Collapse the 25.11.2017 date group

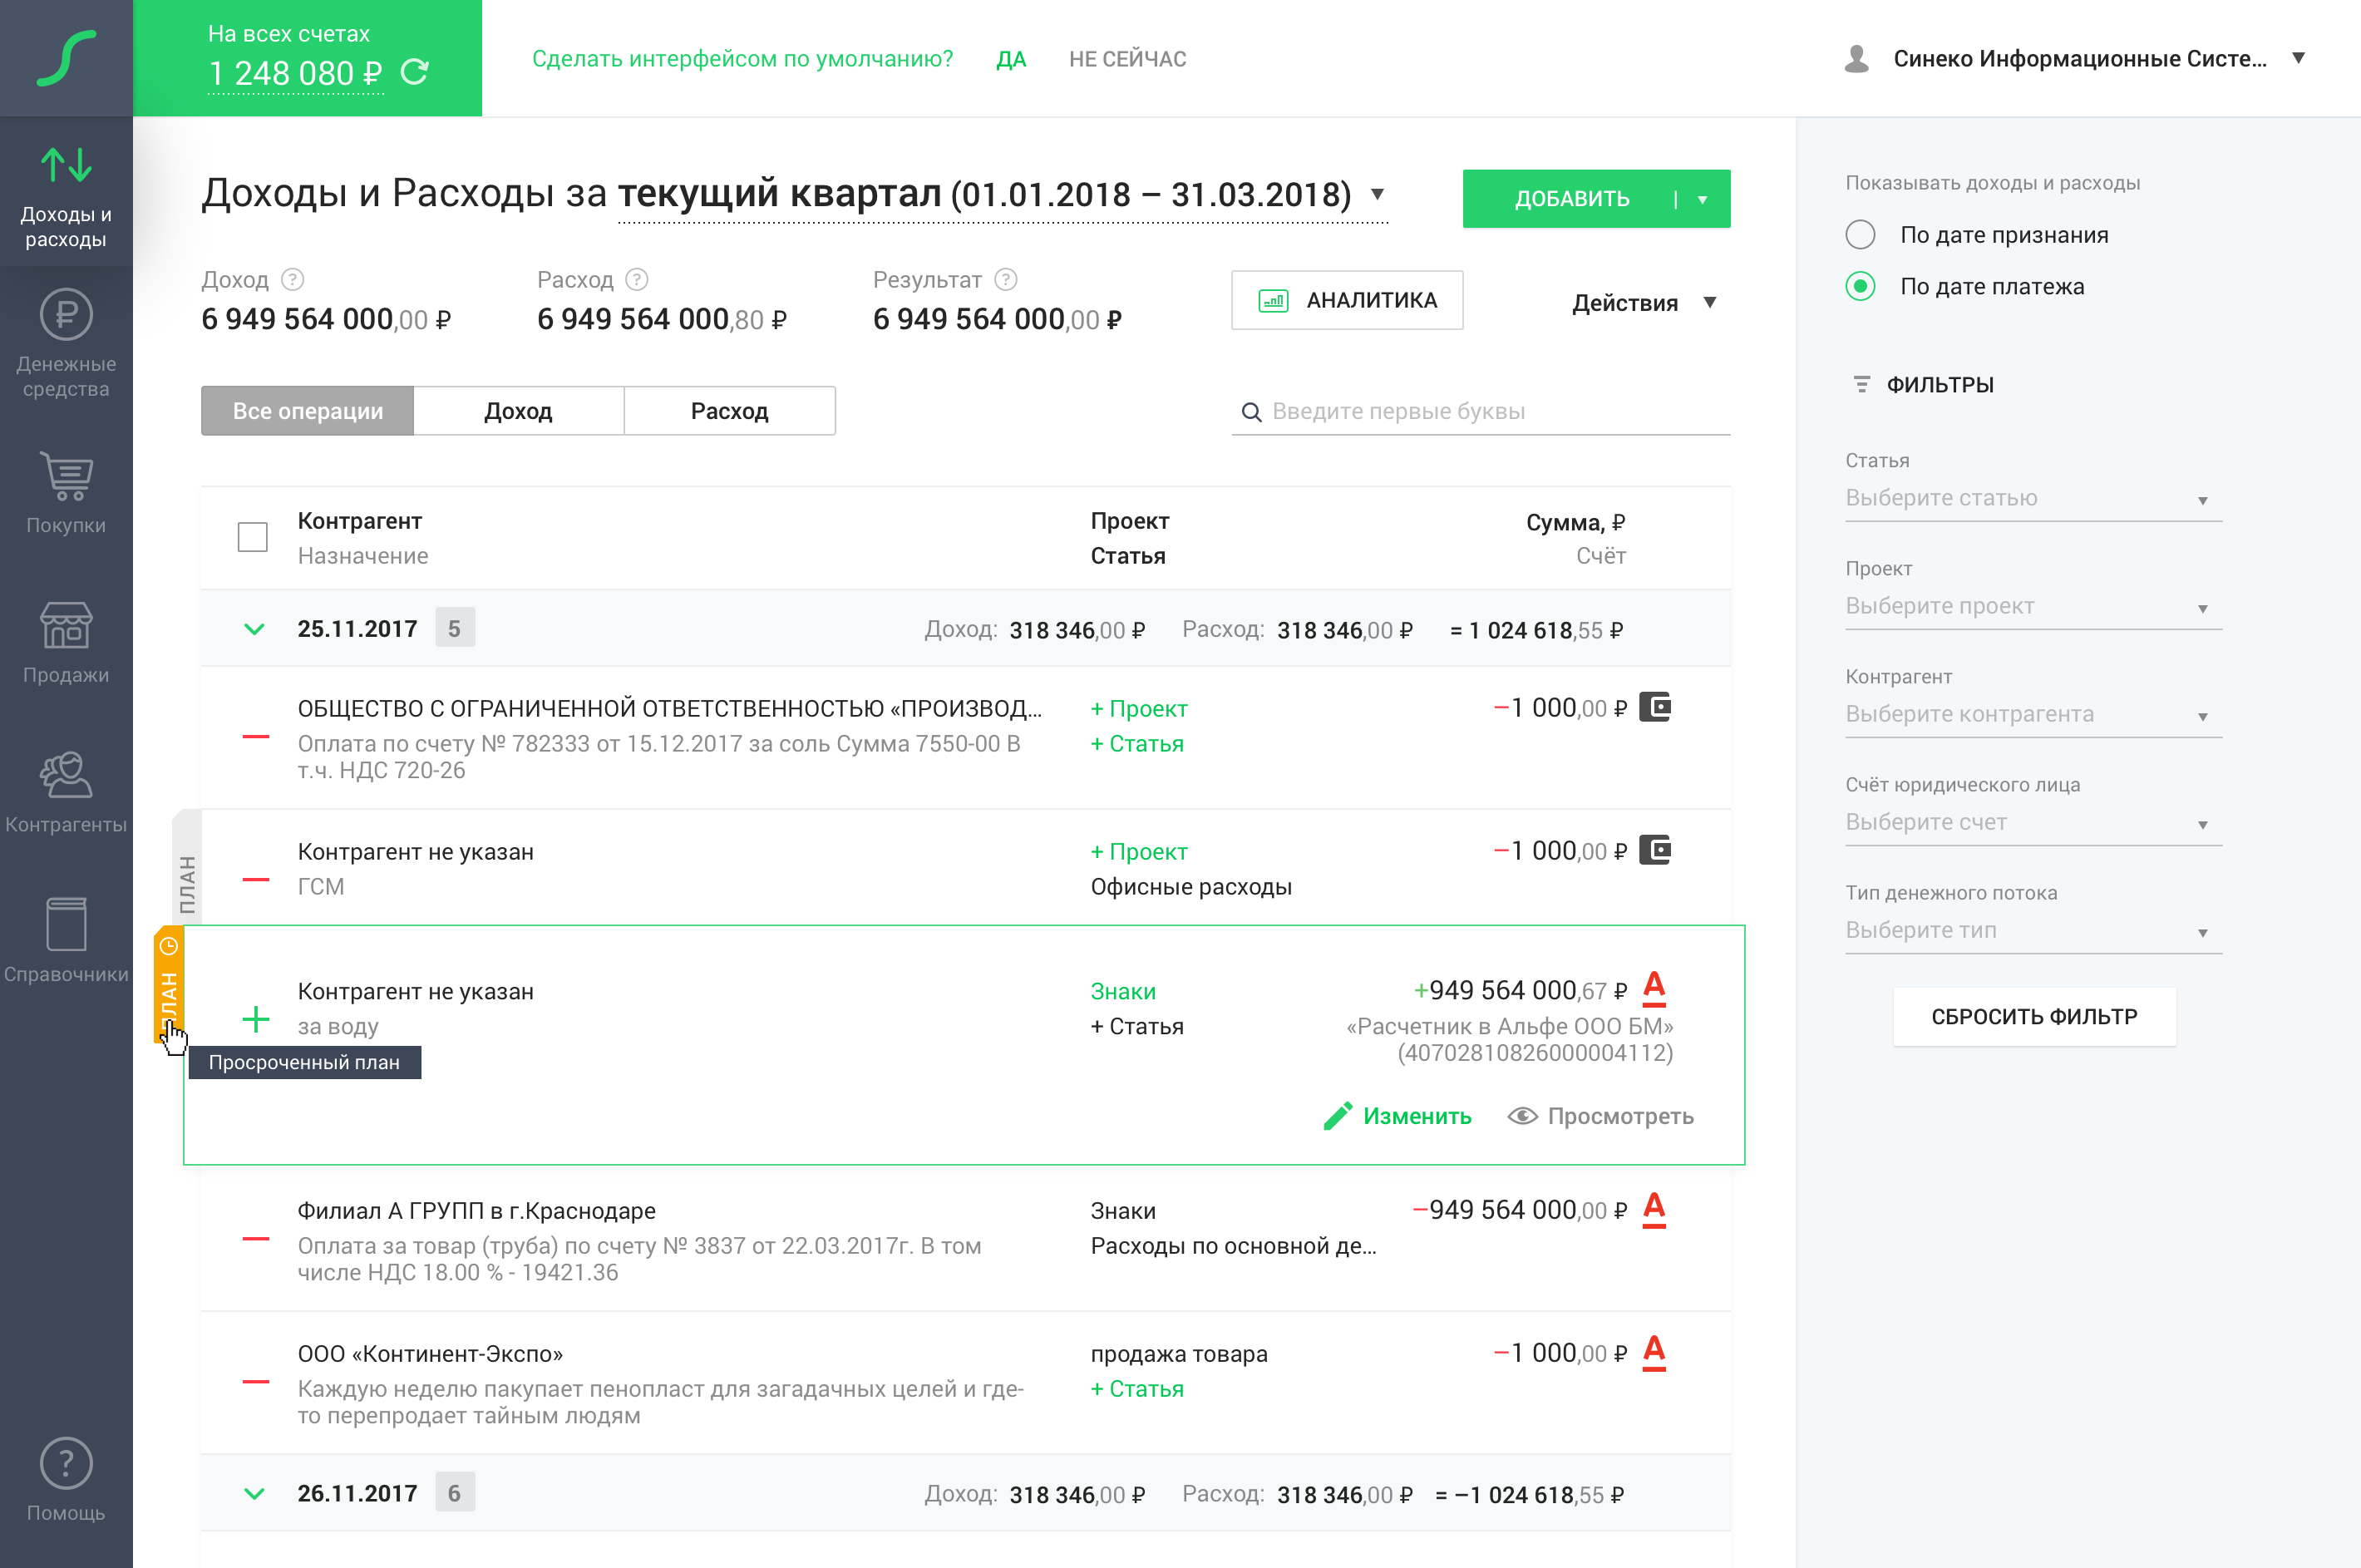pyautogui.click(x=255, y=629)
